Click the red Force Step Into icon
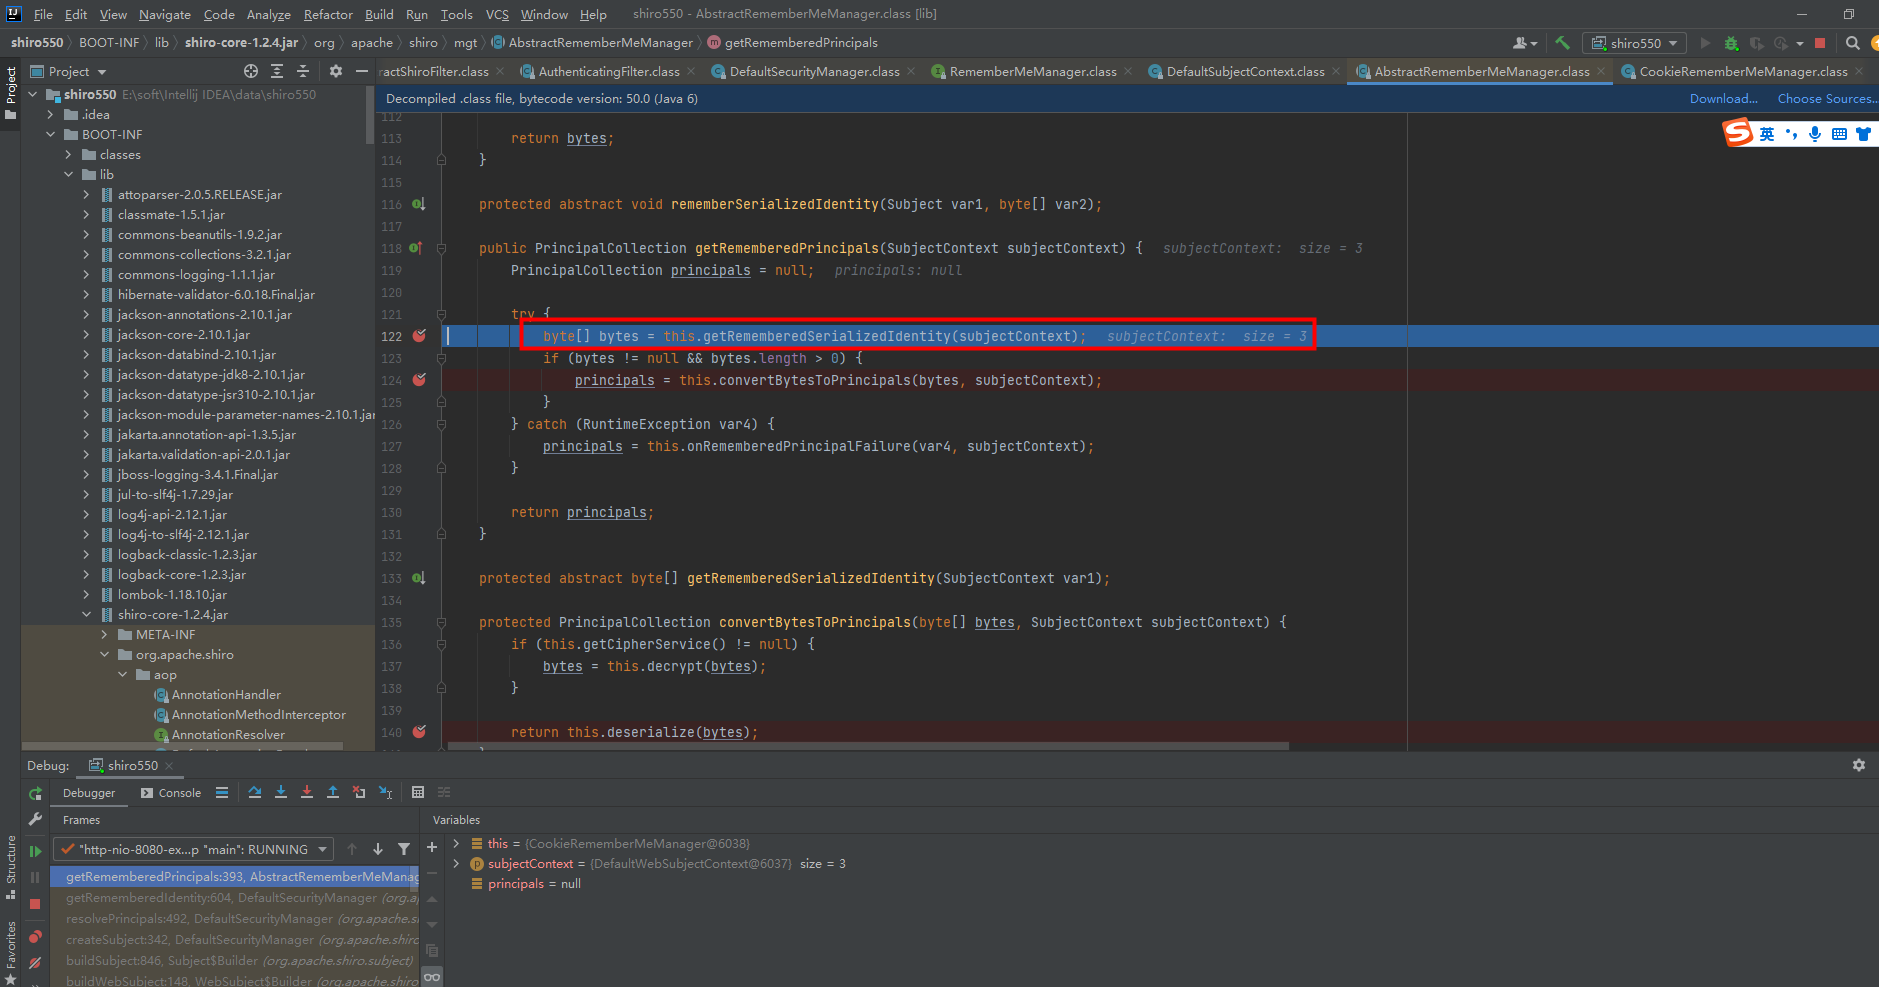This screenshot has height=987, width=1879. click(x=307, y=792)
